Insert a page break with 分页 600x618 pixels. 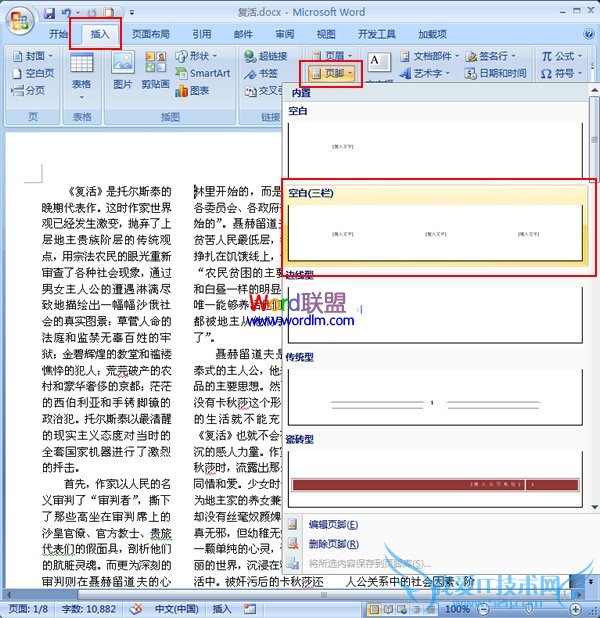tap(28, 90)
